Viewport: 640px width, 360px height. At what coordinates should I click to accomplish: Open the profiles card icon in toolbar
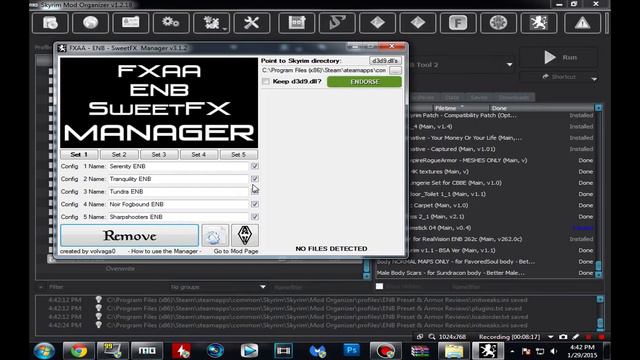[131, 22]
